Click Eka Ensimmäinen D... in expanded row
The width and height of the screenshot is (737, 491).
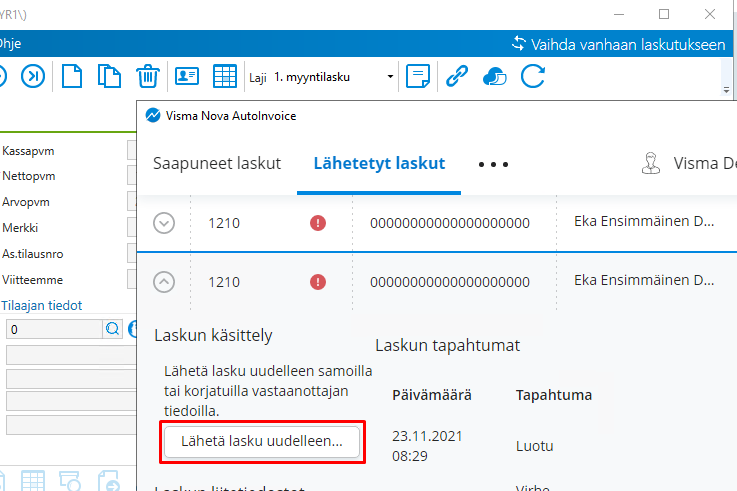[644, 280]
